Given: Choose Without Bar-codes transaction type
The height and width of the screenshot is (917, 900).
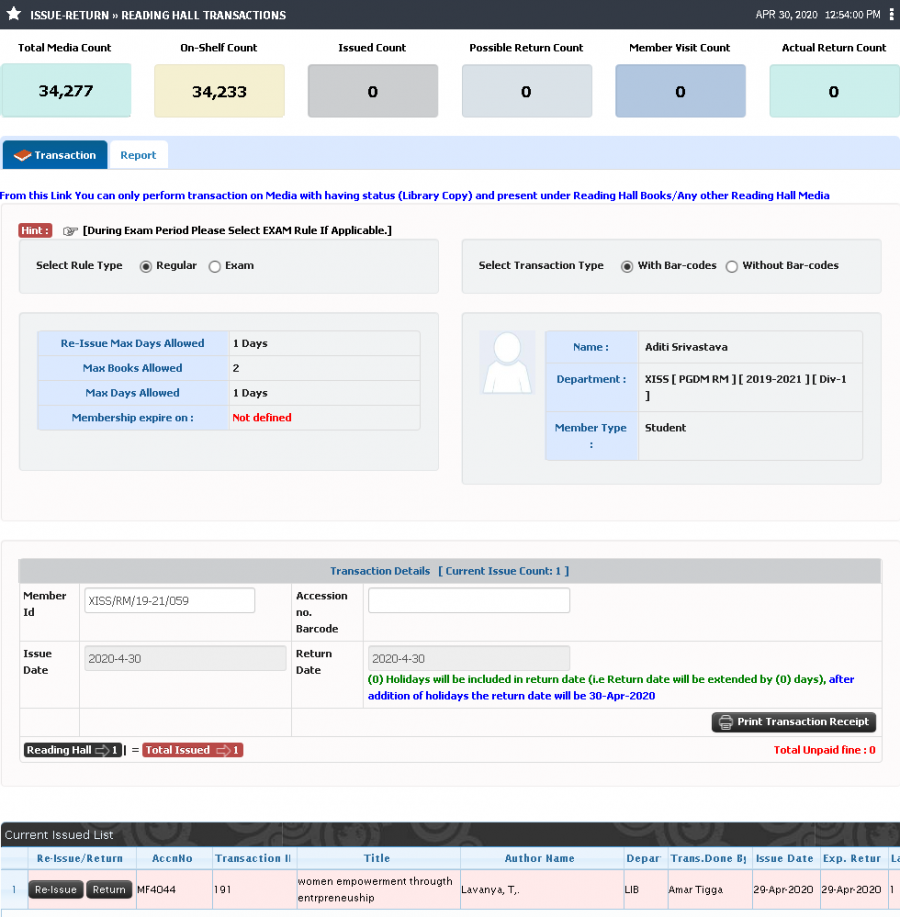Looking at the screenshot, I should click(732, 267).
